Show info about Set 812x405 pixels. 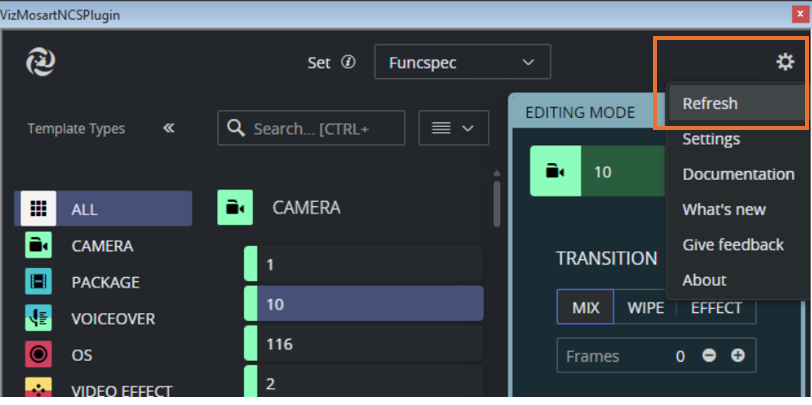click(x=349, y=63)
